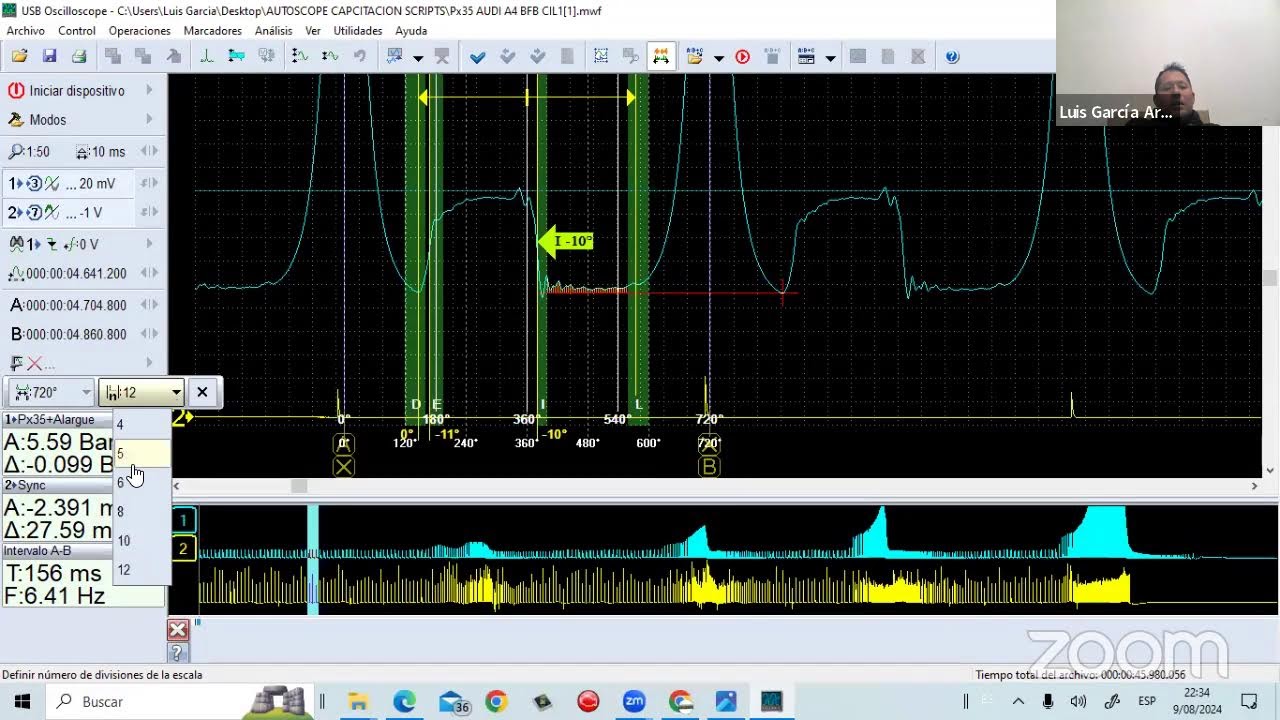Select channel 1 overview label
Screen dimensions: 1280x720
click(x=183, y=520)
